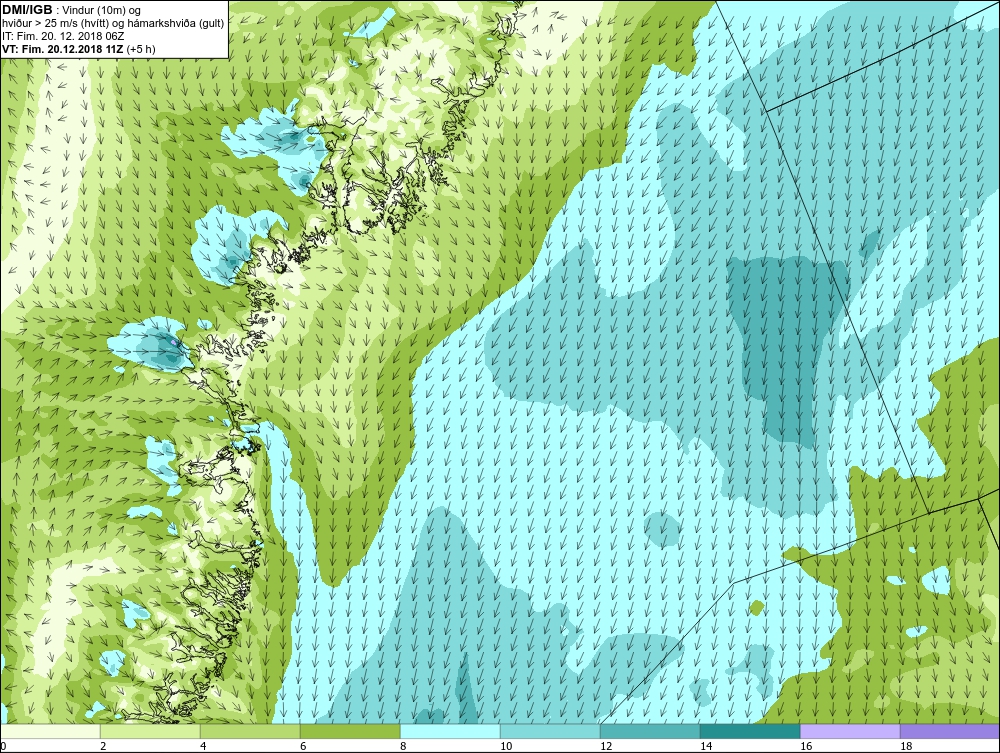
Task: Click legend label 10
Action: point(506,746)
